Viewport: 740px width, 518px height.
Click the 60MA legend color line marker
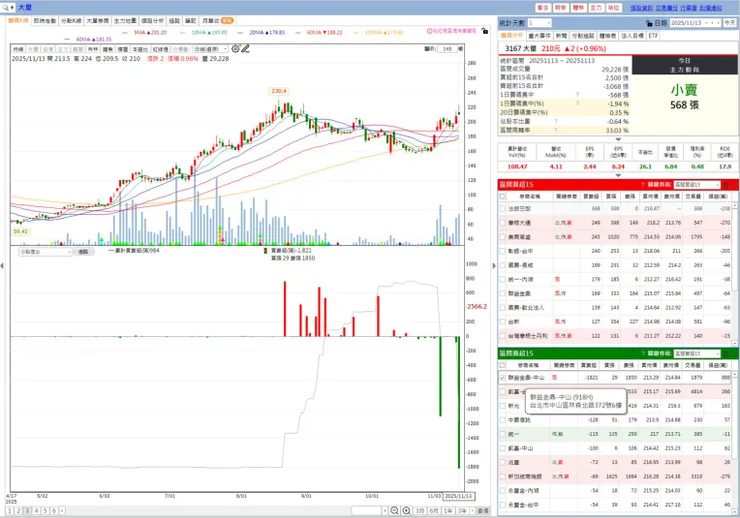pyautogui.click(x=298, y=33)
